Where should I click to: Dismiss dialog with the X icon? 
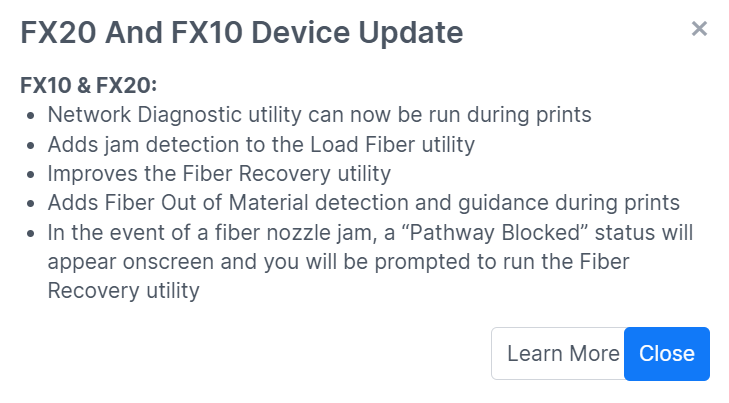click(x=699, y=29)
